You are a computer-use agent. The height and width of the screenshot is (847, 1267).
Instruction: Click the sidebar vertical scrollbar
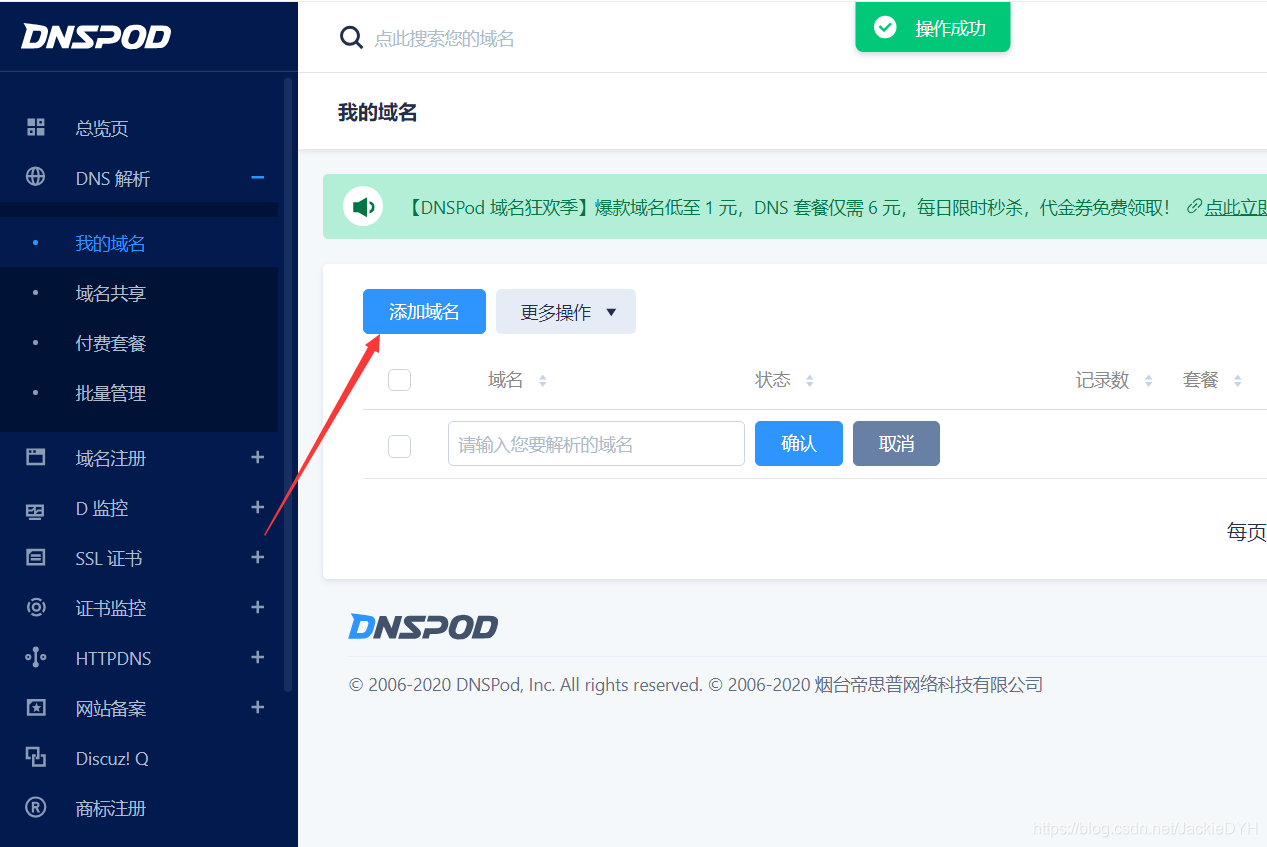[288, 385]
